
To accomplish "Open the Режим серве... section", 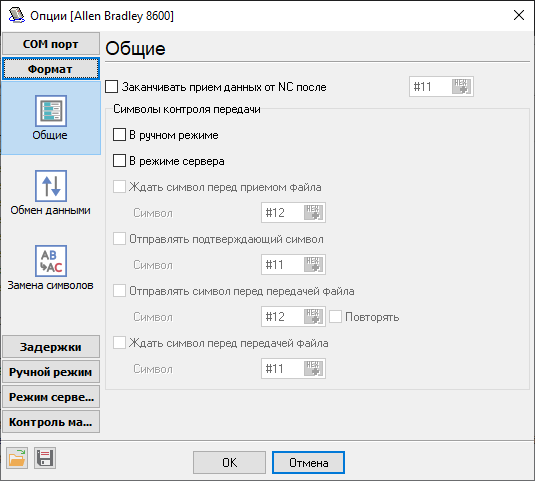I will click(x=51, y=397).
